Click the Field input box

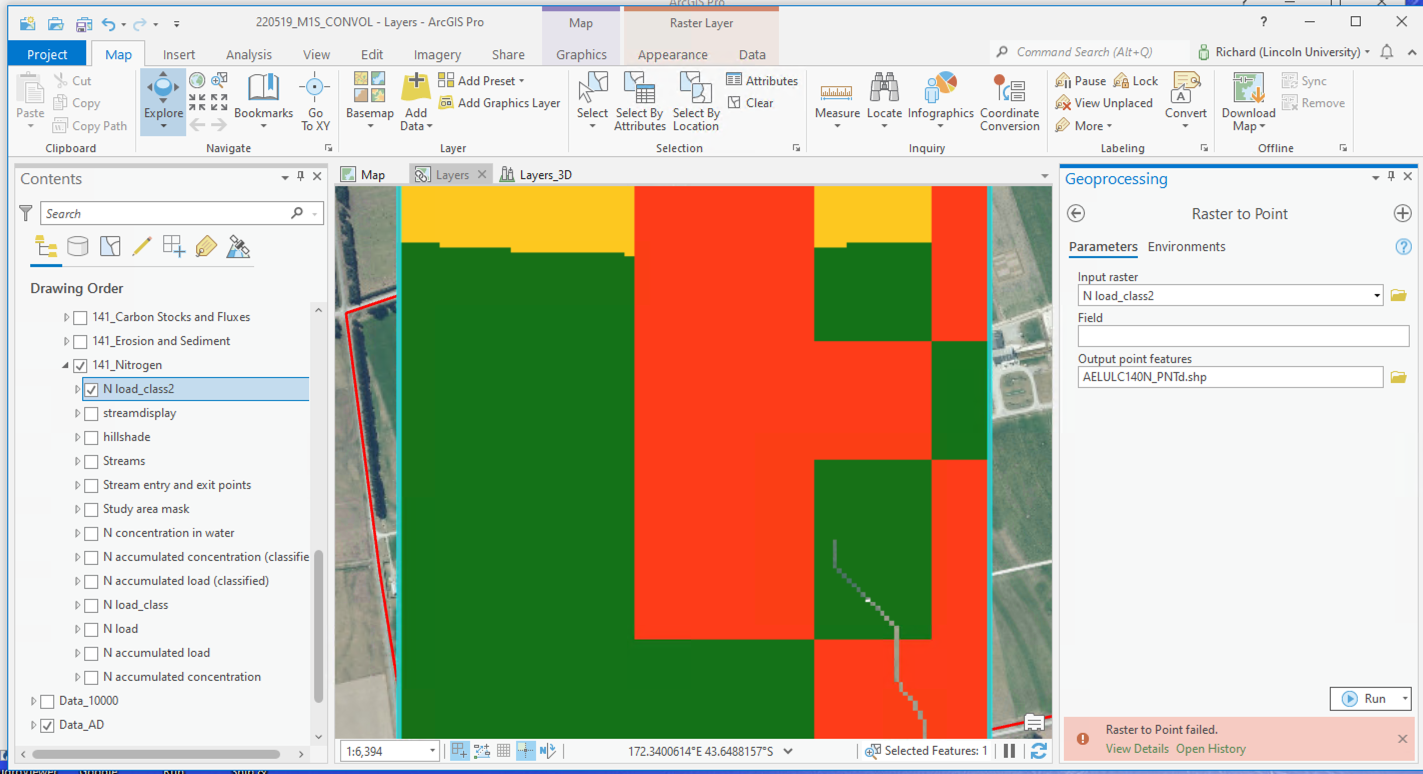[1242, 337]
